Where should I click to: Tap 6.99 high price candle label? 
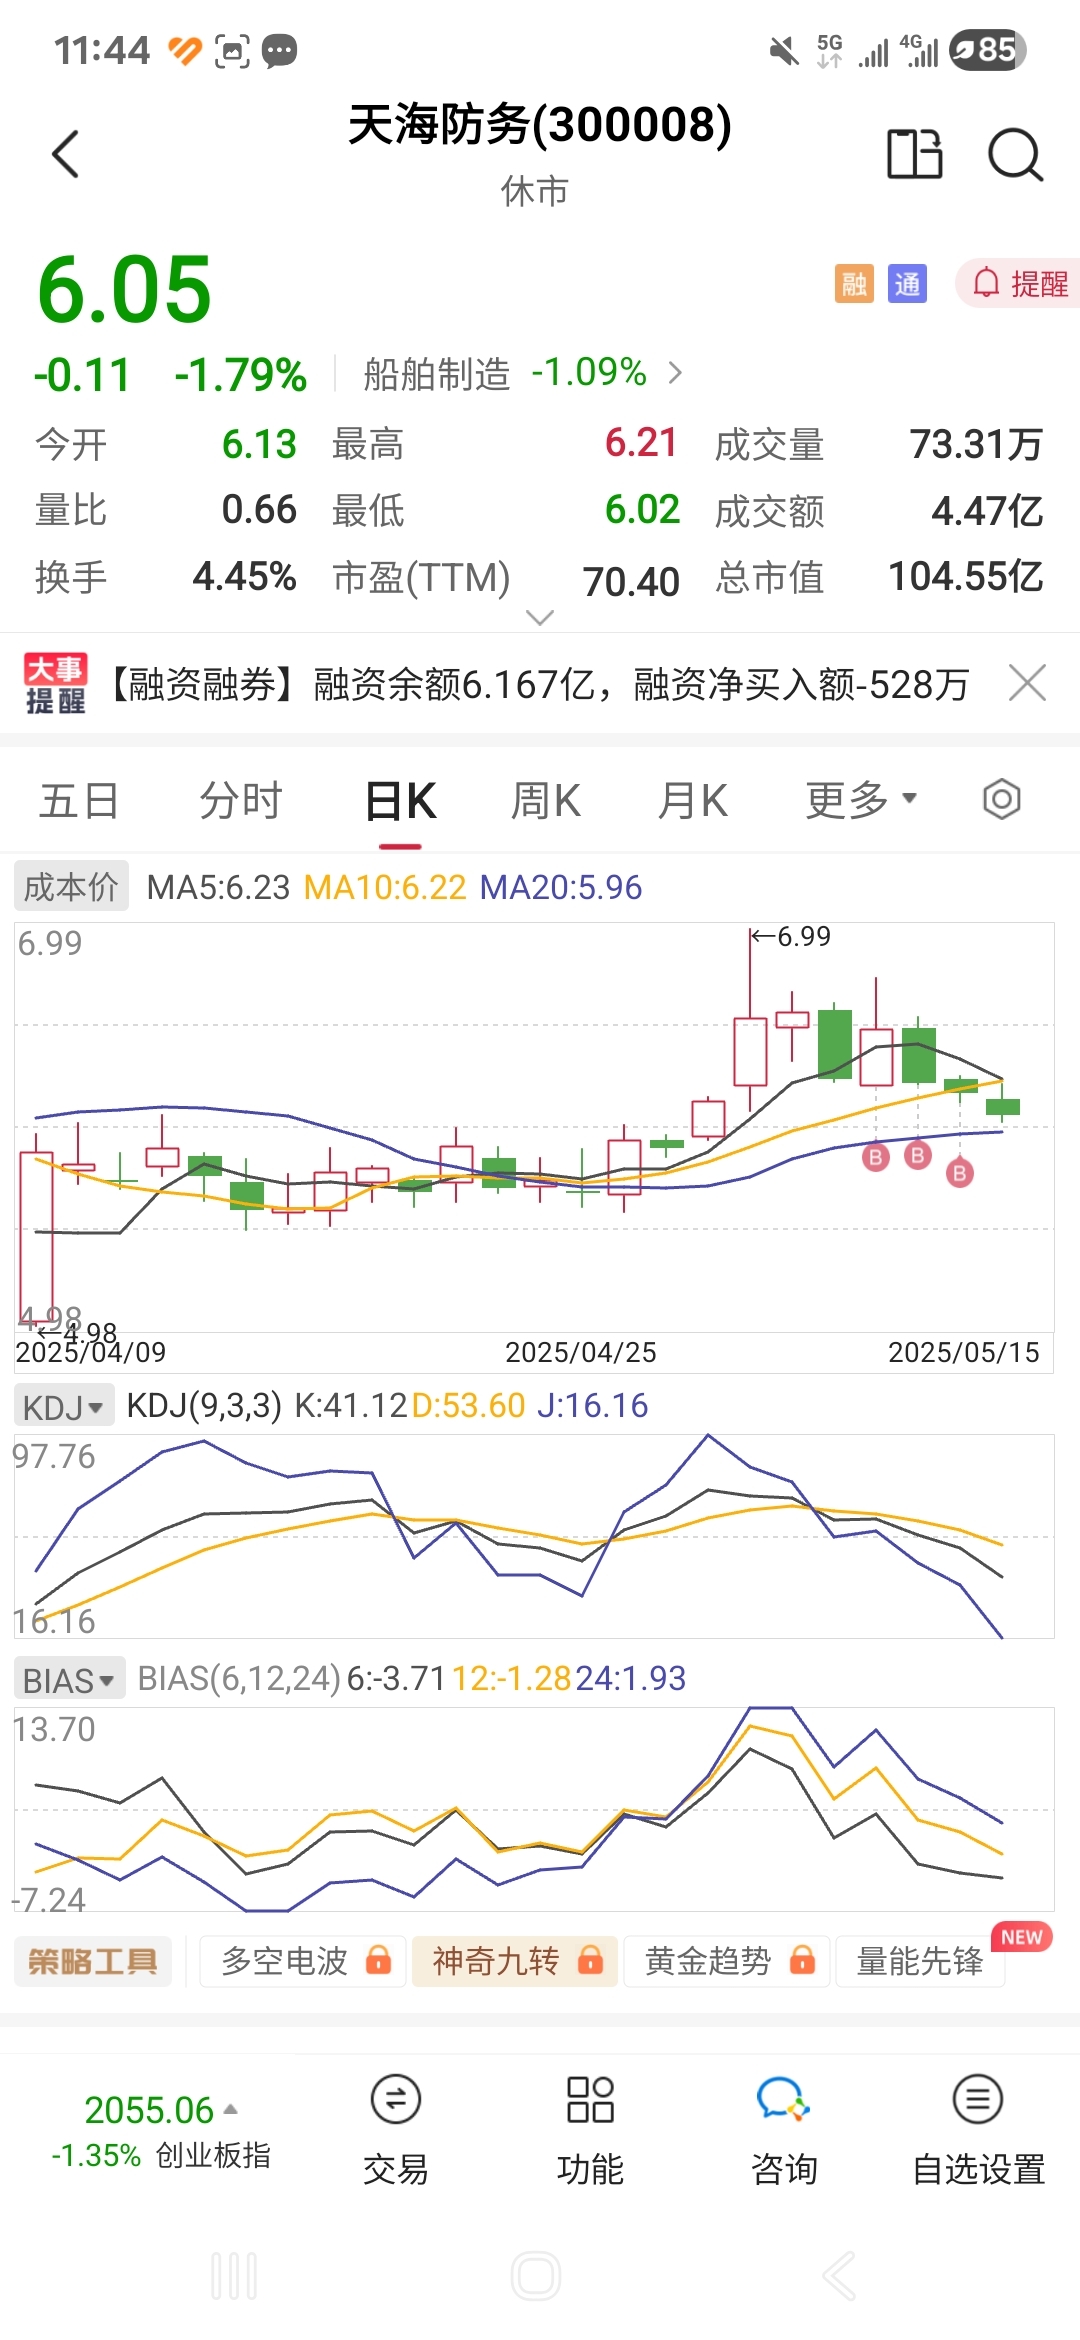point(792,937)
